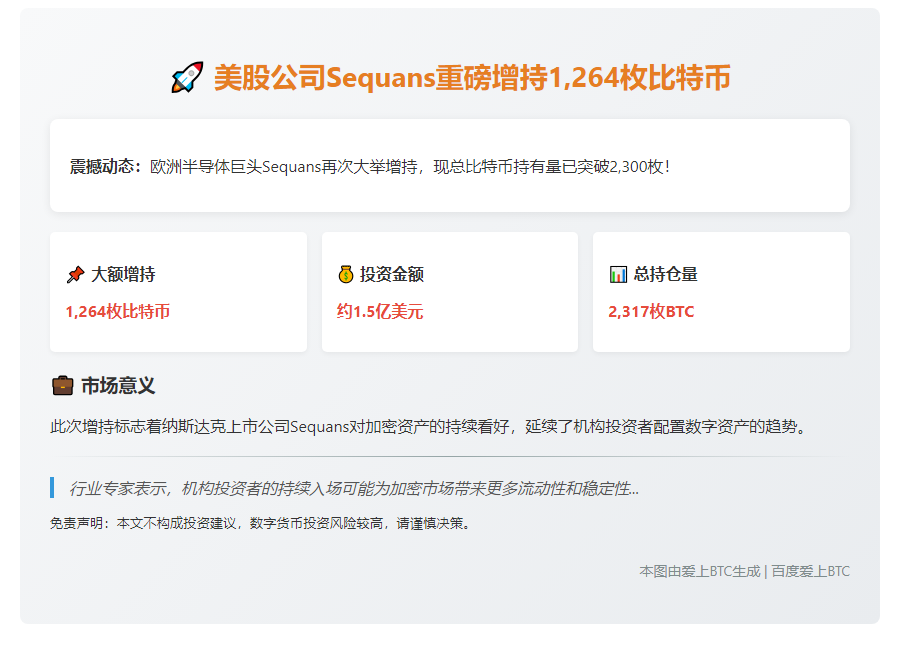Screen dimensions: 900x656
Task: Click the card title 大额增持
Action: (x=123, y=274)
